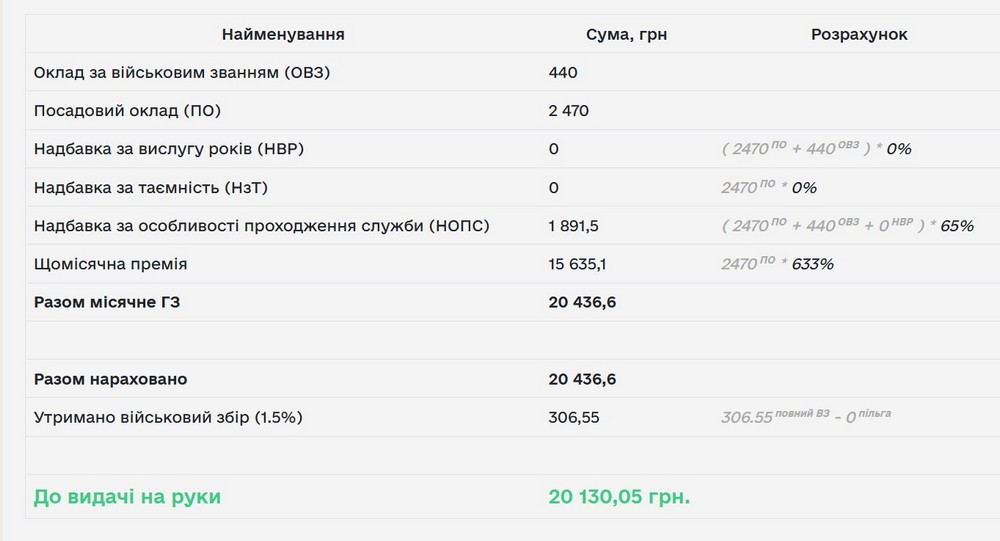1000x541 pixels.
Task: Click the Сума, грн column header
Action: (626, 34)
